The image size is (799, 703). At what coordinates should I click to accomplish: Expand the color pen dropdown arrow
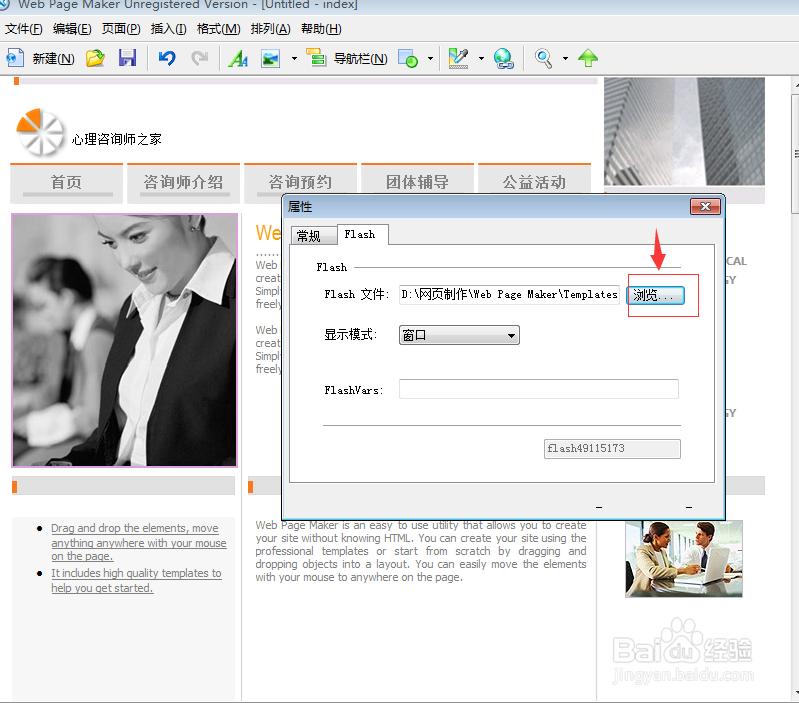[x=481, y=59]
